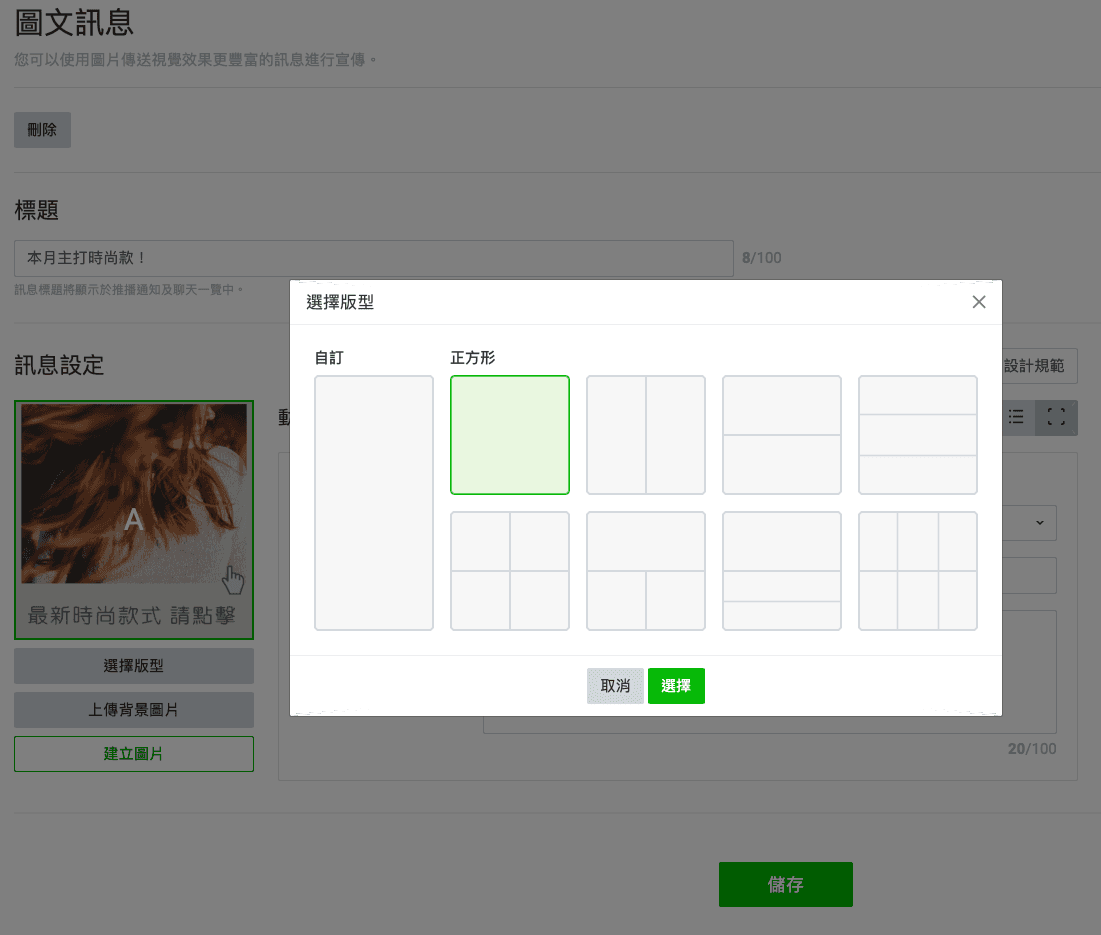Viewport: 1101px width, 935px height.
Task: Click the 建立圖片 create image button
Action: (133, 754)
